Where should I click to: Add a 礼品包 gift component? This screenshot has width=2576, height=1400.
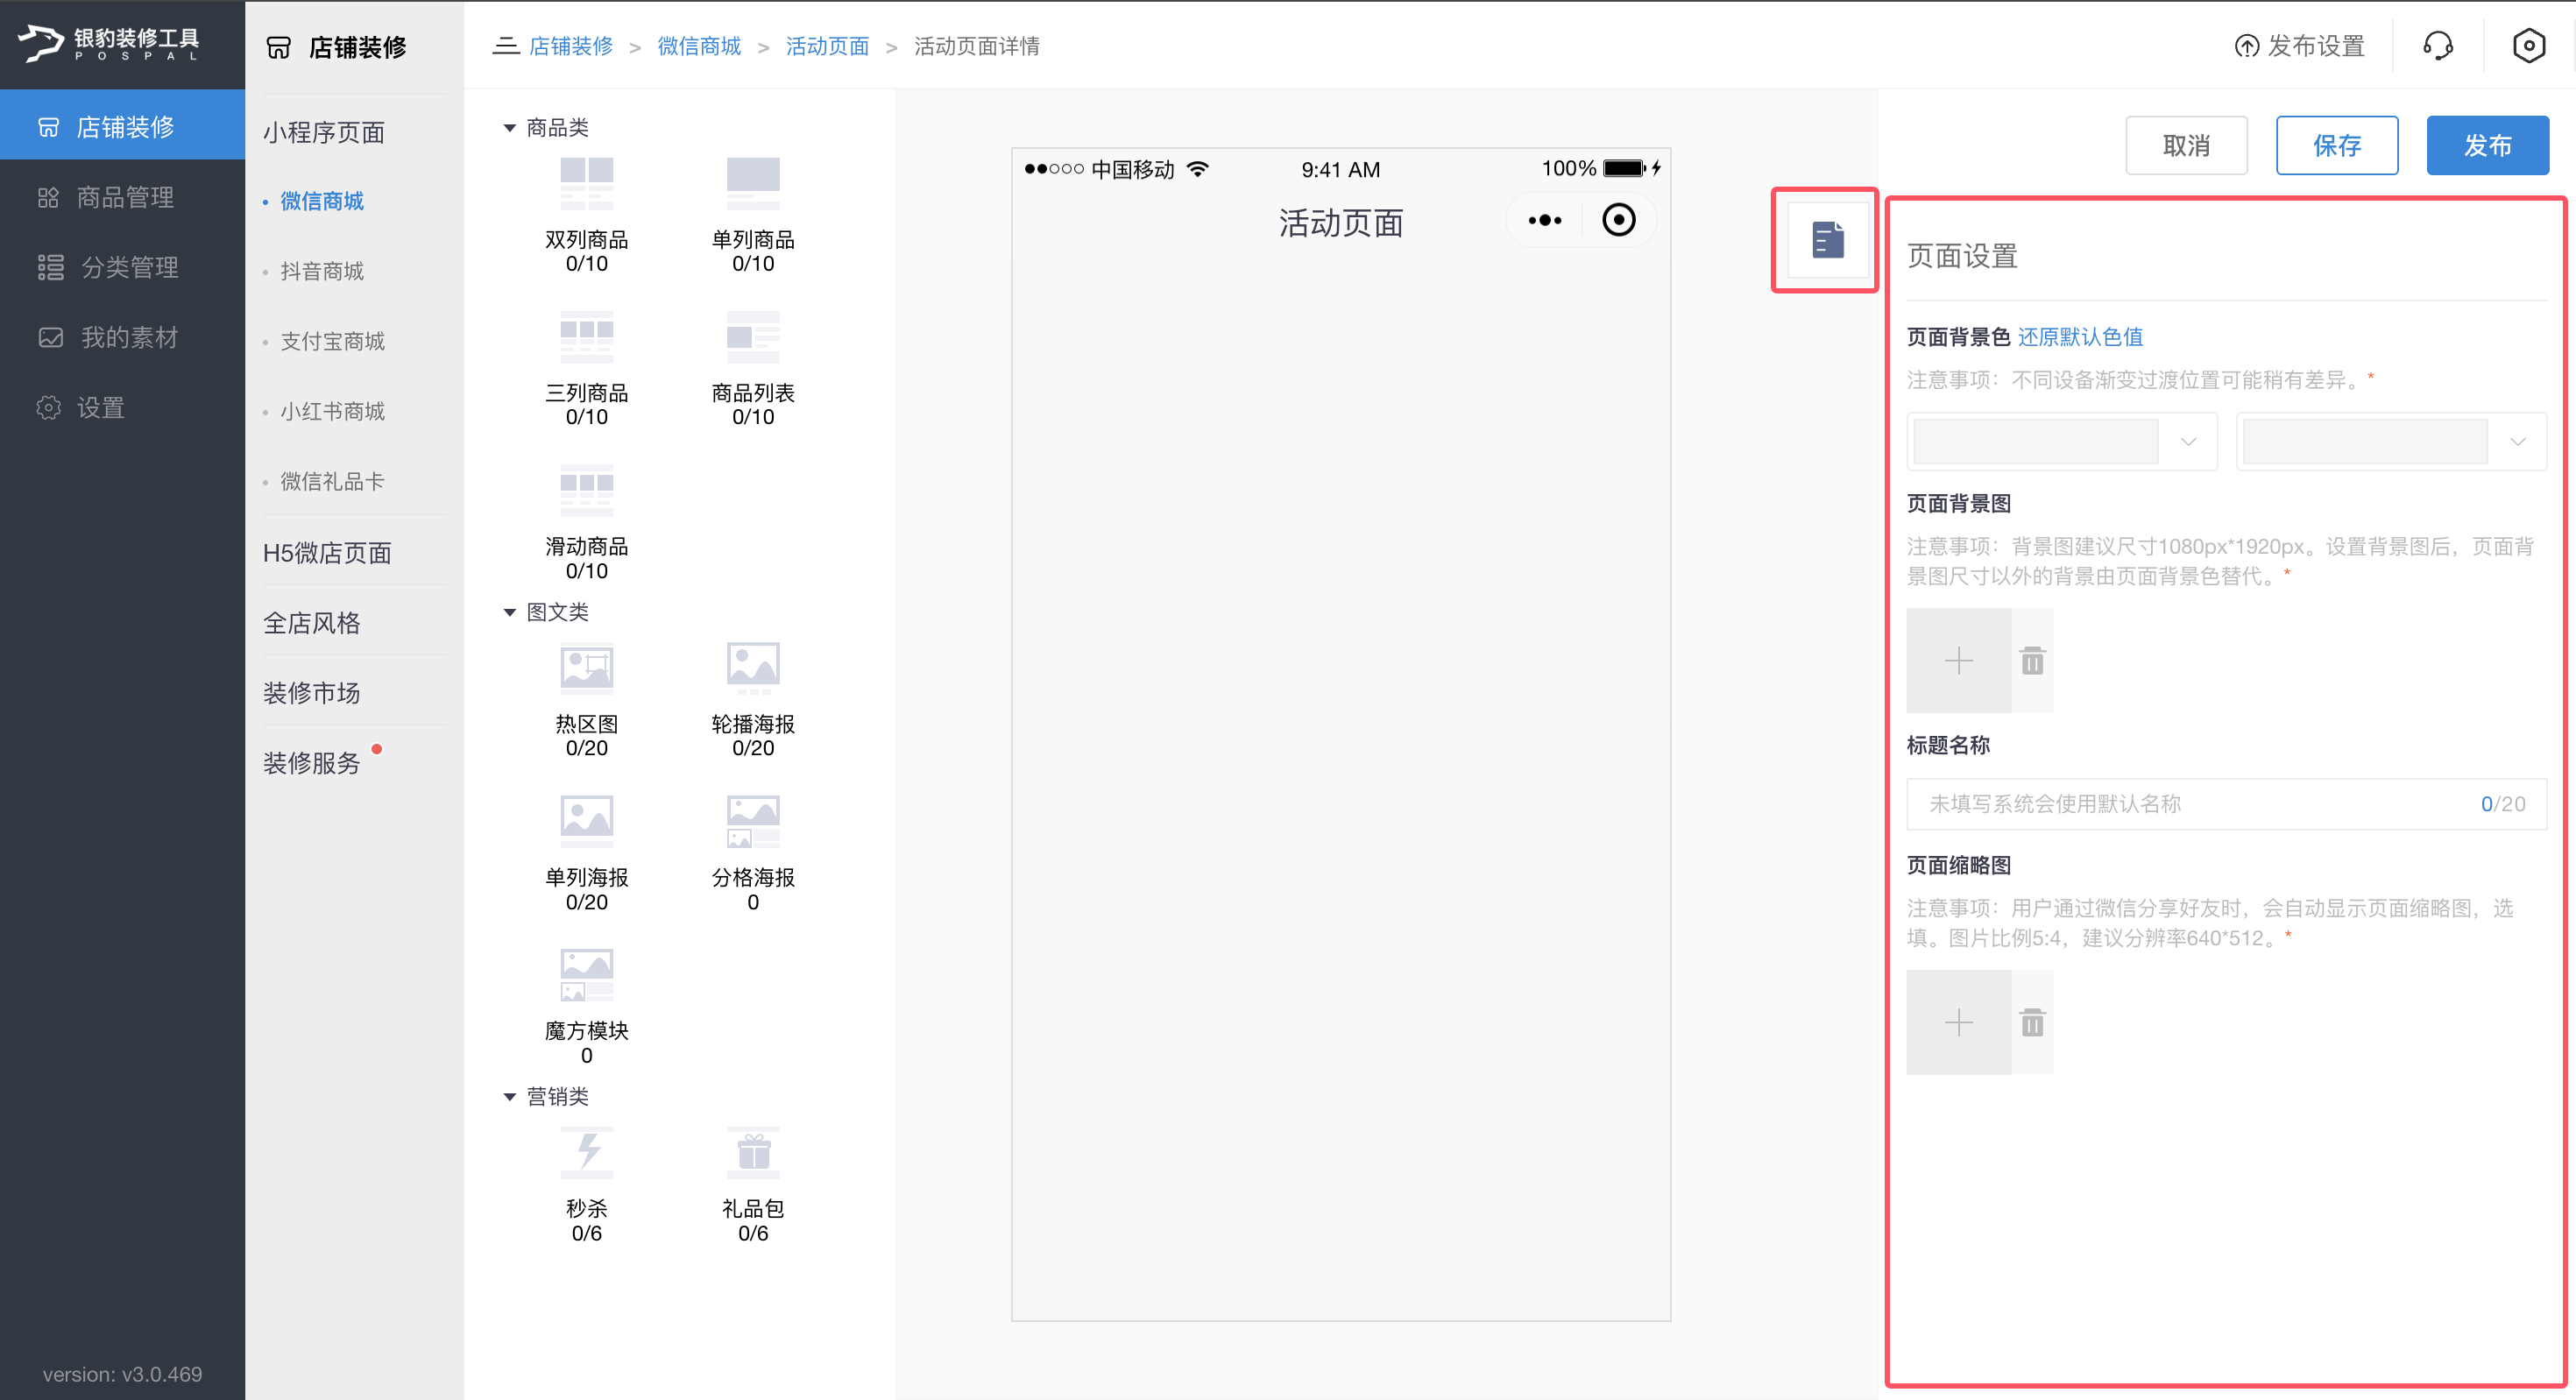coord(752,1184)
